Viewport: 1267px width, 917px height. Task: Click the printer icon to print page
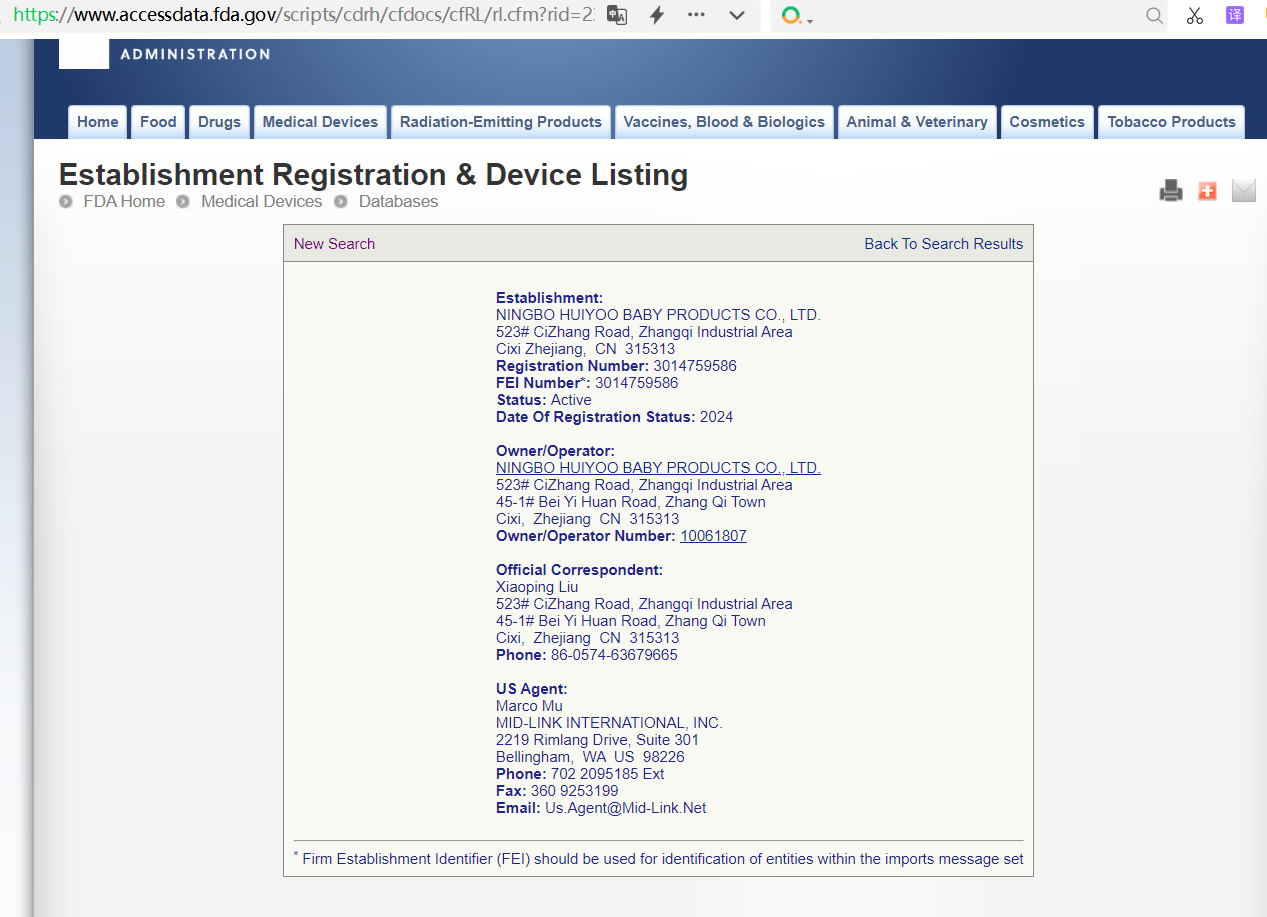[1170, 190]
